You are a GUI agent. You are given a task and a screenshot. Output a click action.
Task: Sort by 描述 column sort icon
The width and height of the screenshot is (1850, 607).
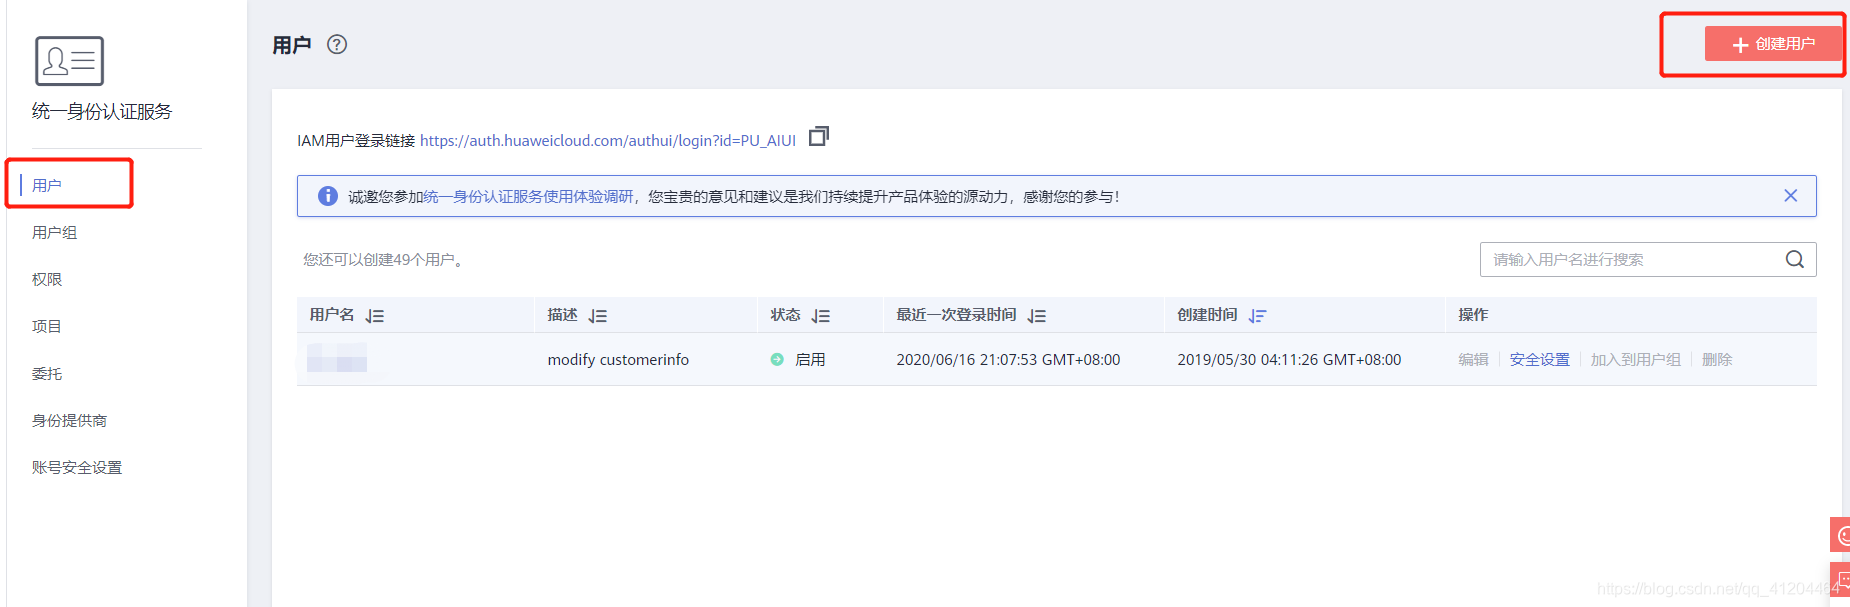click(598, 316)
